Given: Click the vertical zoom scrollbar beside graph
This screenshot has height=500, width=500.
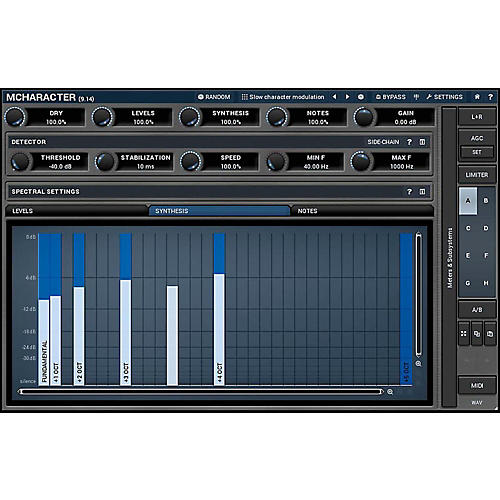Looking at the screenshot, I should click(419, 295).
